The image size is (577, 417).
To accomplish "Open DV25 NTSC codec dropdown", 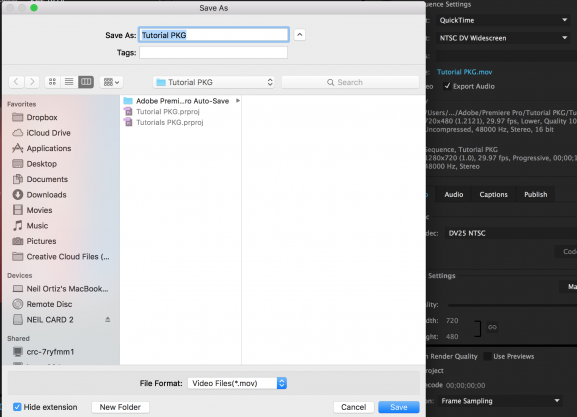I will [x=511, y=233].
